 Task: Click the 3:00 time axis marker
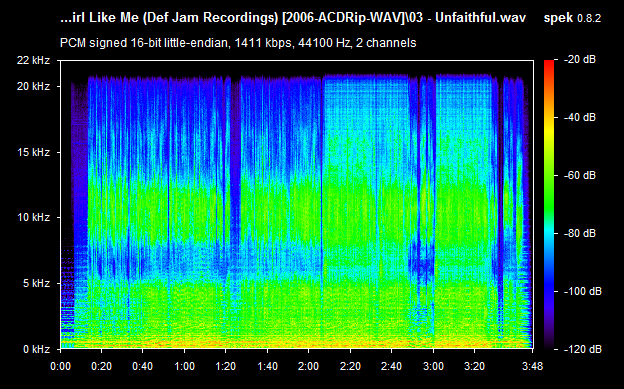pos(433,366)
